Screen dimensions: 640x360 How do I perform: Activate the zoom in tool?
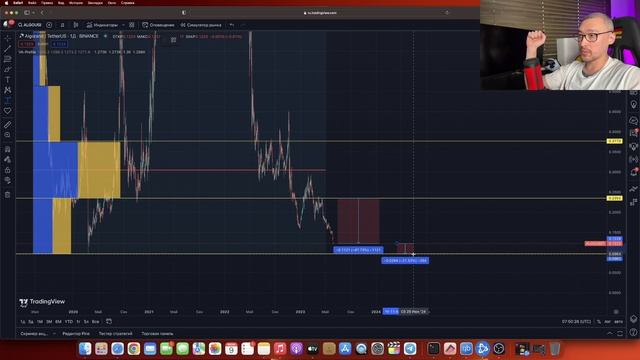coord(7,135)
